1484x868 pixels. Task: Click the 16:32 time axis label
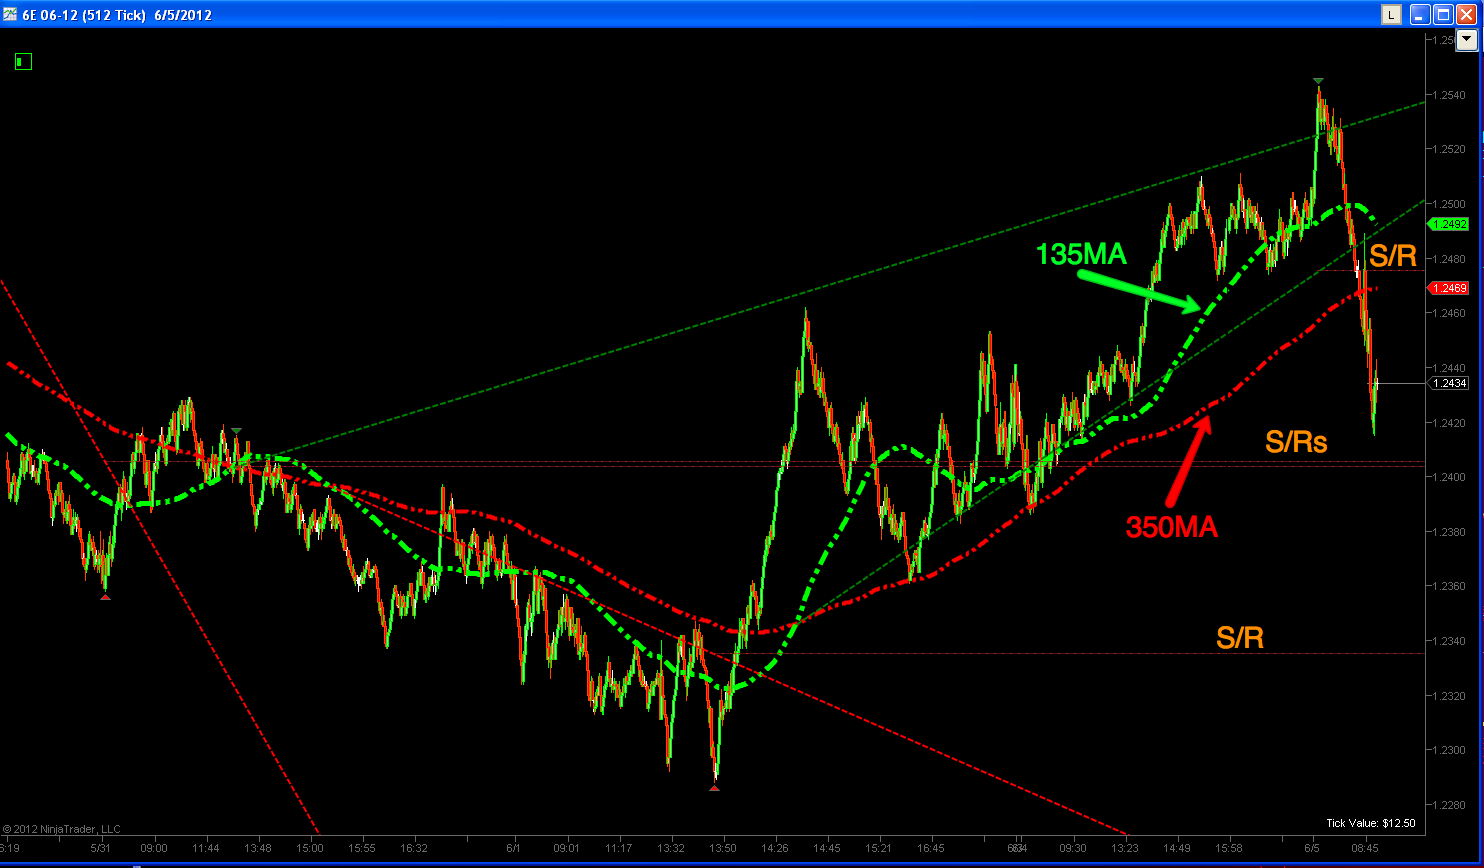[x=413, y=848]
